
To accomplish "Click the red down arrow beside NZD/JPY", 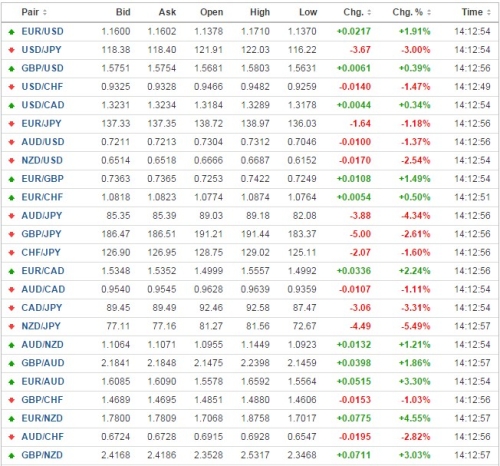I will coord(12,326).
